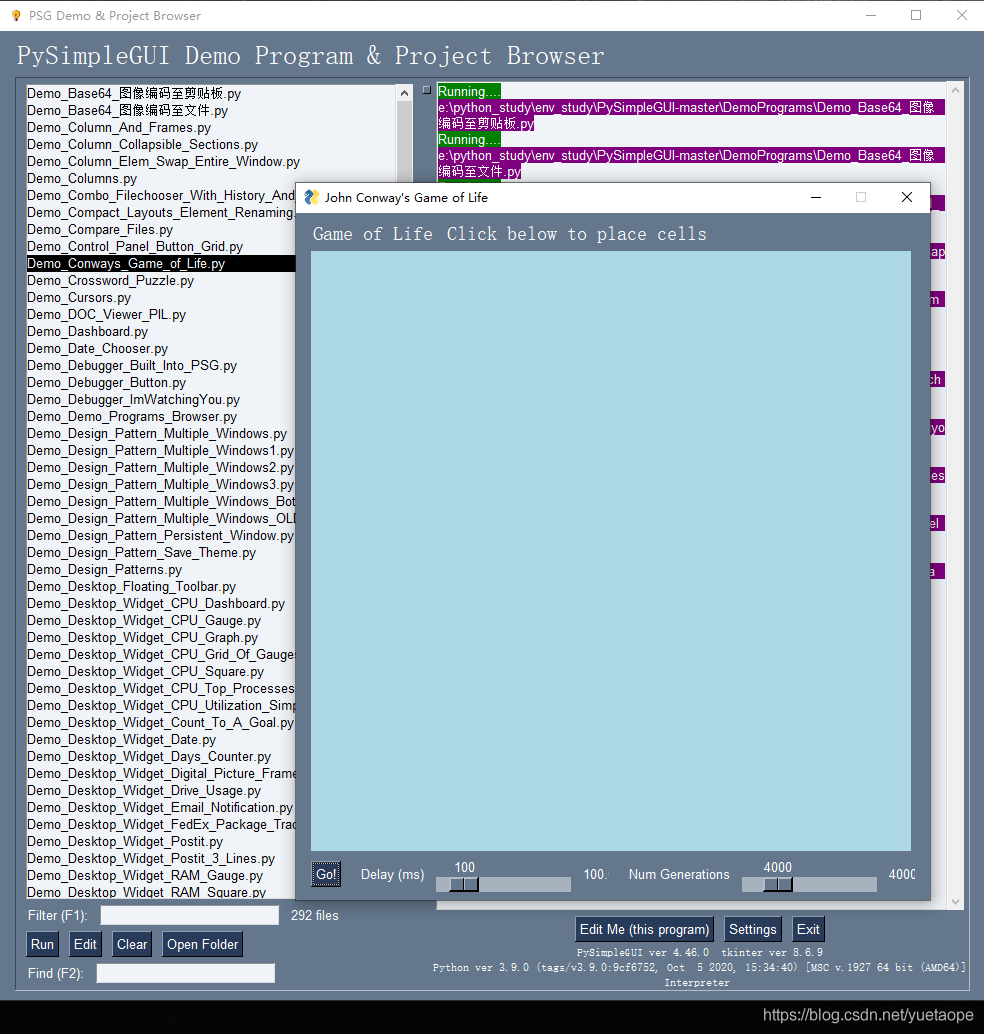The width and height of the screenshot is (984, 1034).
Task: Toggle the small square handle beside output panel
Action: [427, 90]
